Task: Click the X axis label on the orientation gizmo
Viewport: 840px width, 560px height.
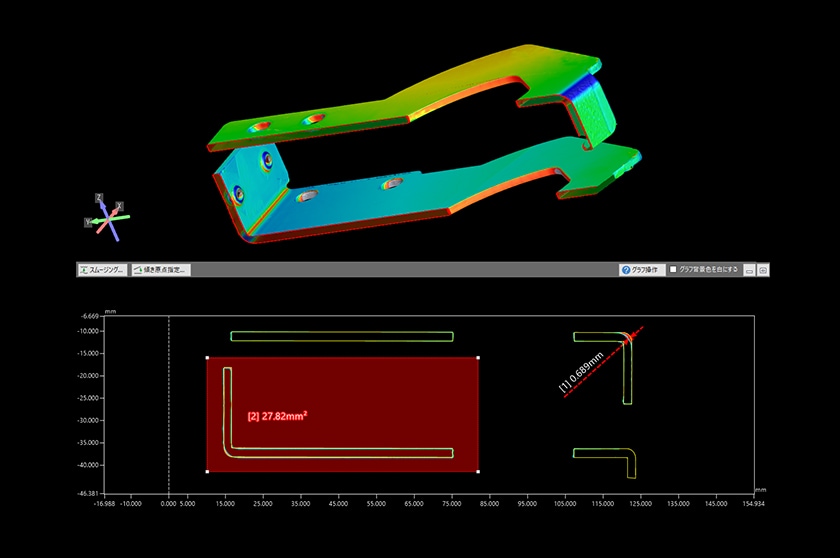Action: pyautogui.click(x=119, y=206)
